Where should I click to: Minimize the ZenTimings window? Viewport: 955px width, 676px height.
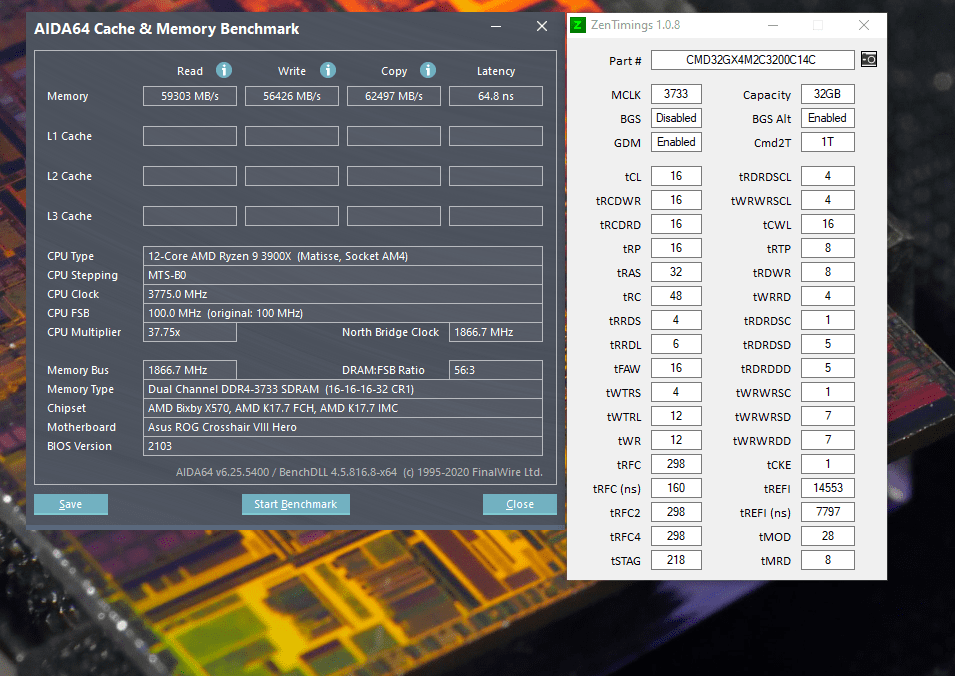(x=773, y=25)
